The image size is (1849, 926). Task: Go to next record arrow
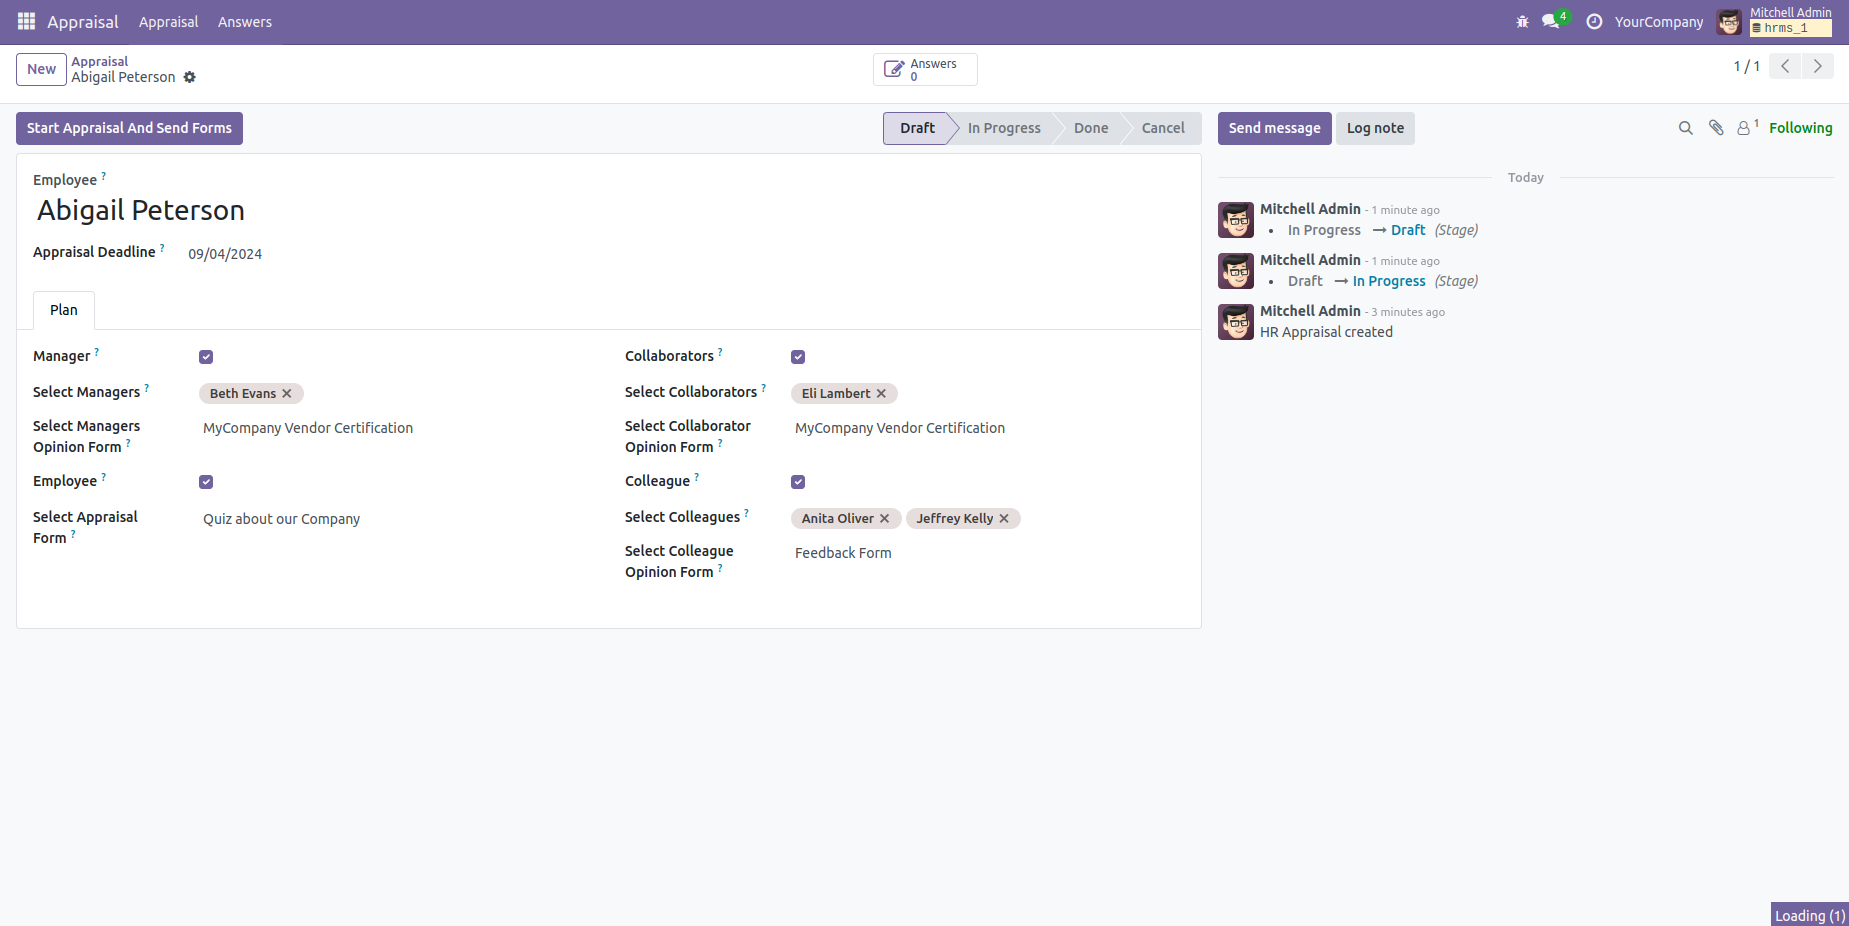pos(1817,66)
